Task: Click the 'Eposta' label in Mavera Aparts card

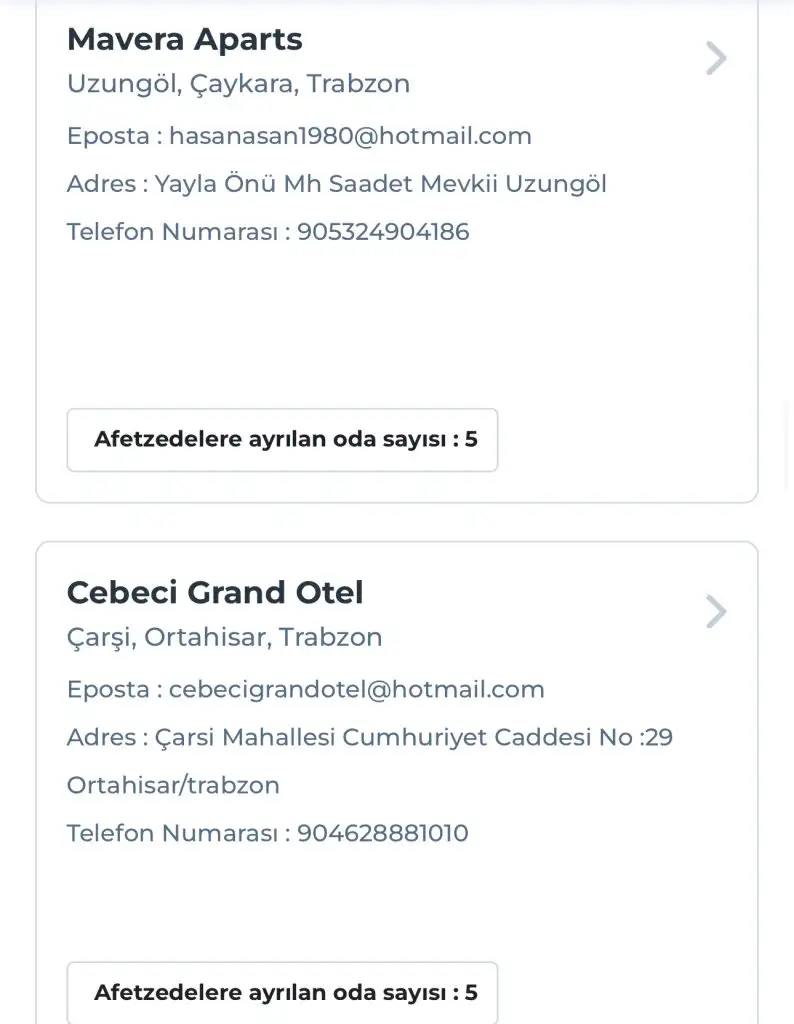Action: point(108,136)
